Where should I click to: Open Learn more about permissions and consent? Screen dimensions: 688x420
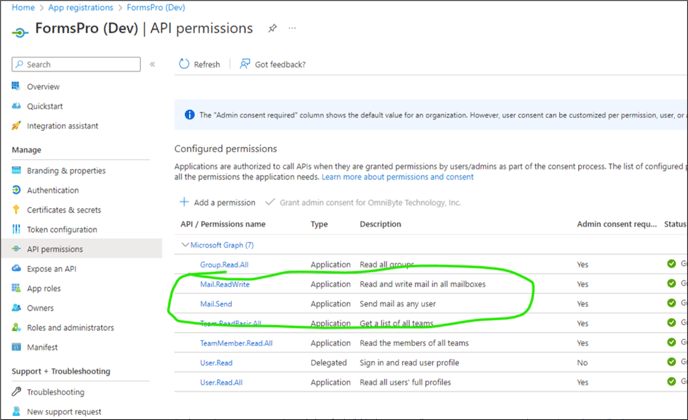[x=398, y=177]
